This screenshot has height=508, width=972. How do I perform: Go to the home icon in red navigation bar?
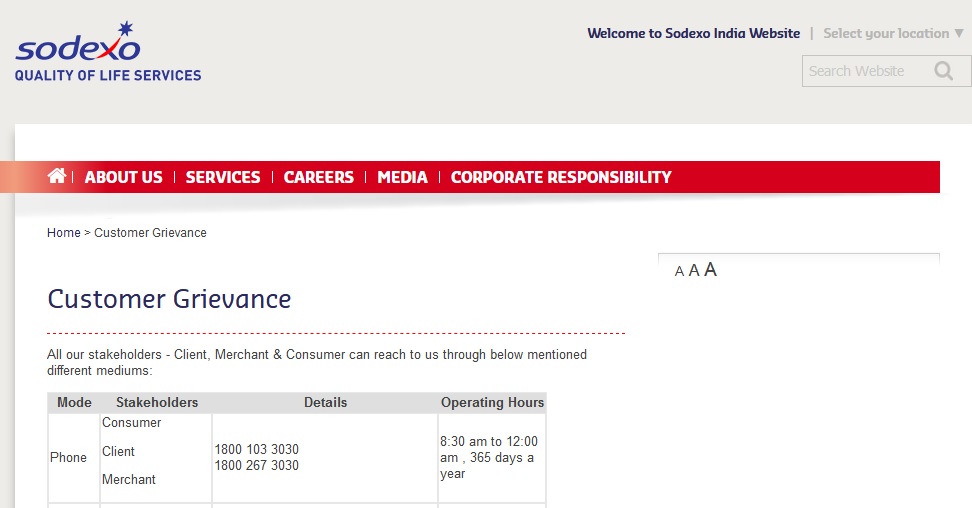pos(56,176)
